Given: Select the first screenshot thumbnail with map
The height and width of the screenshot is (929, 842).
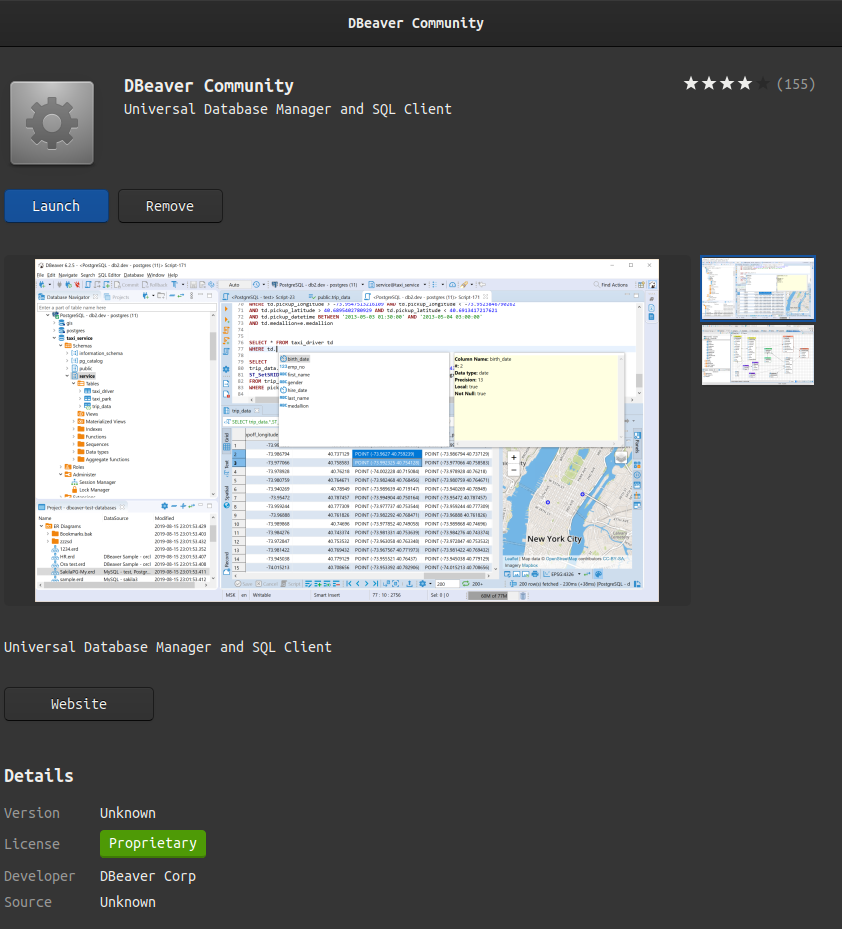Looking at the screenshot, I should tap(758, 289).
